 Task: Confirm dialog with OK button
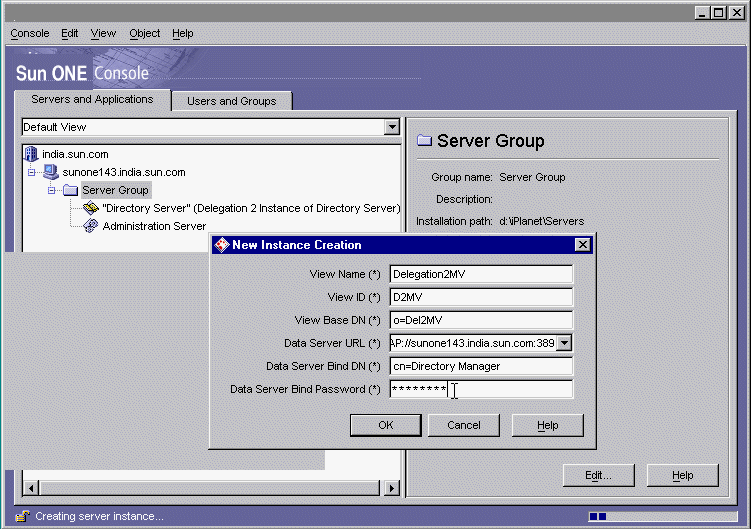386,426
